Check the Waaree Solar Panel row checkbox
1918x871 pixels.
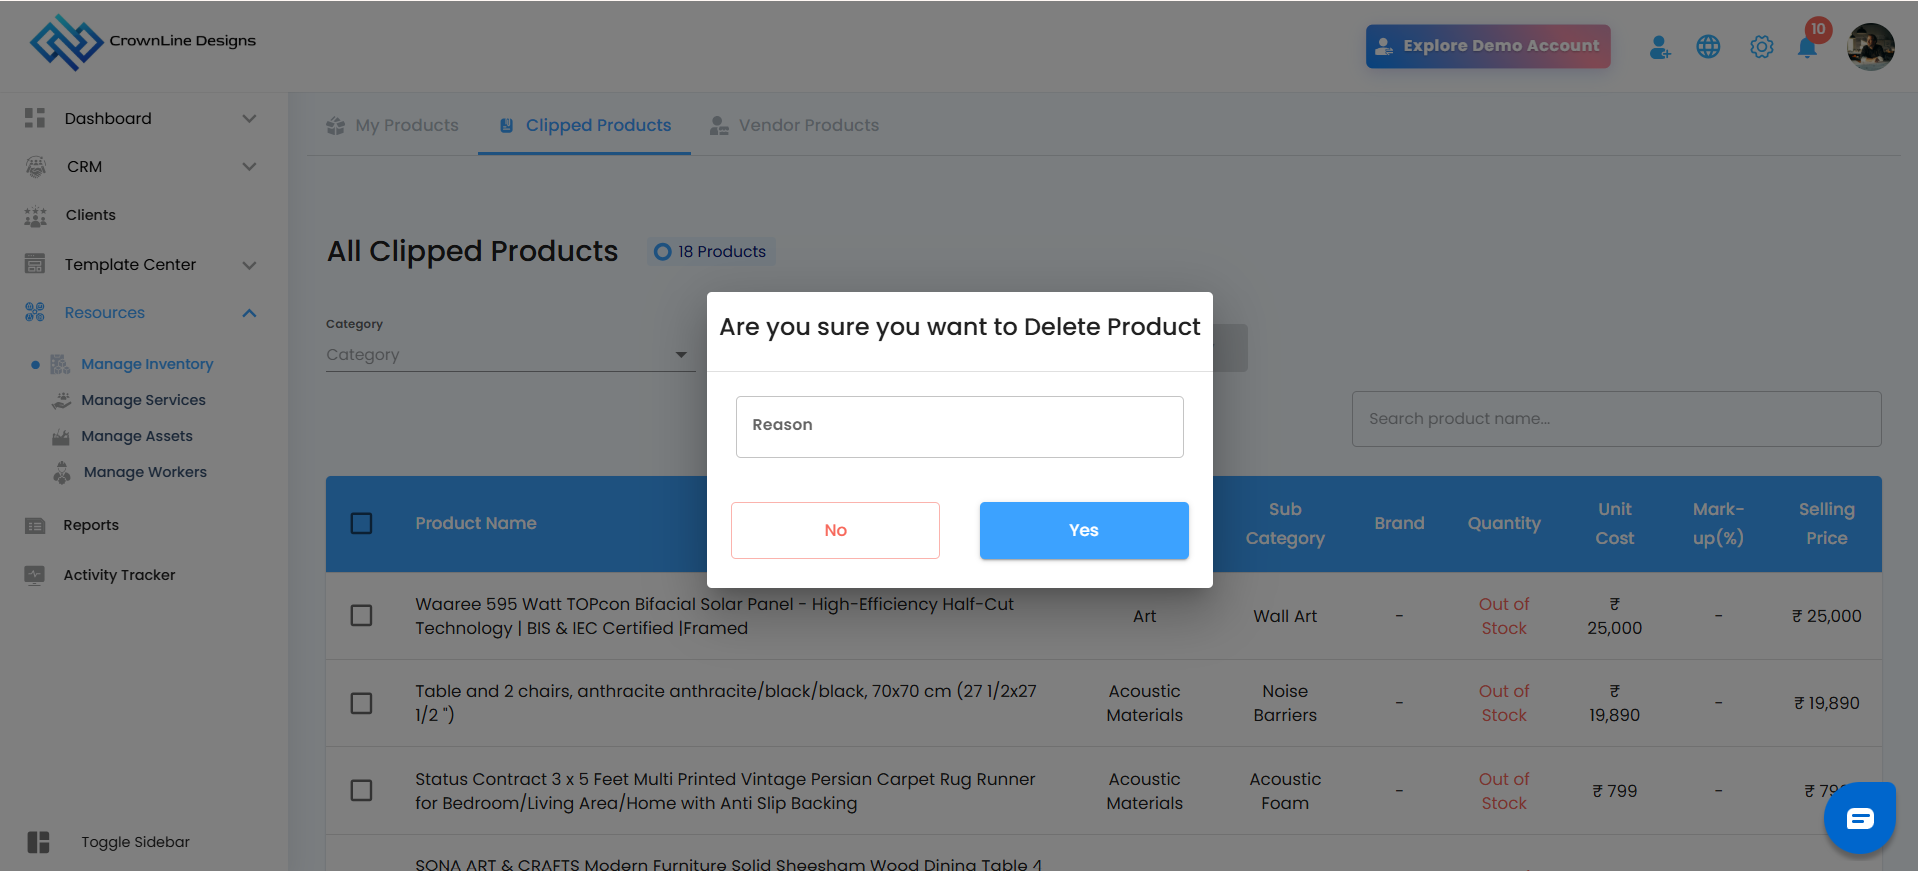click(362, 616)
